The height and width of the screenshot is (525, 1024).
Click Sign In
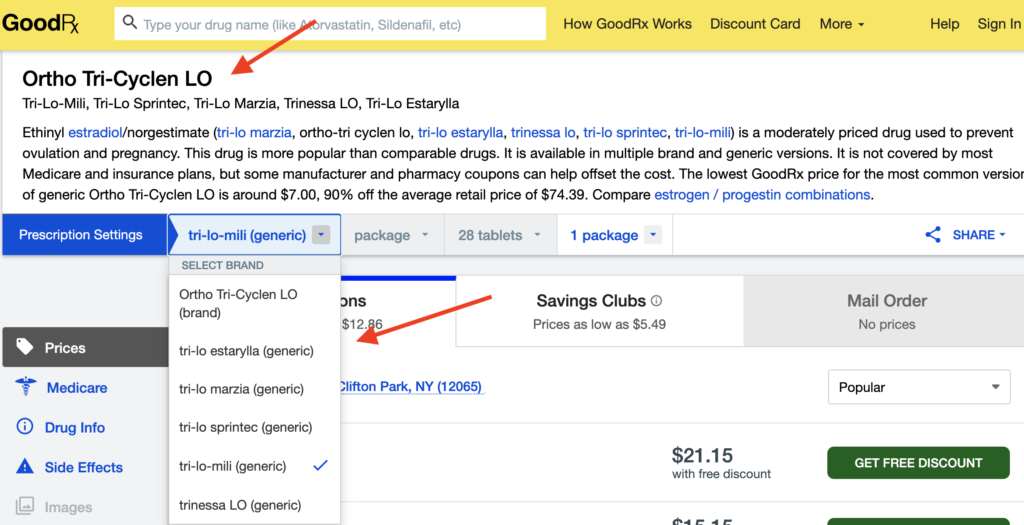[x=999, y=24]
